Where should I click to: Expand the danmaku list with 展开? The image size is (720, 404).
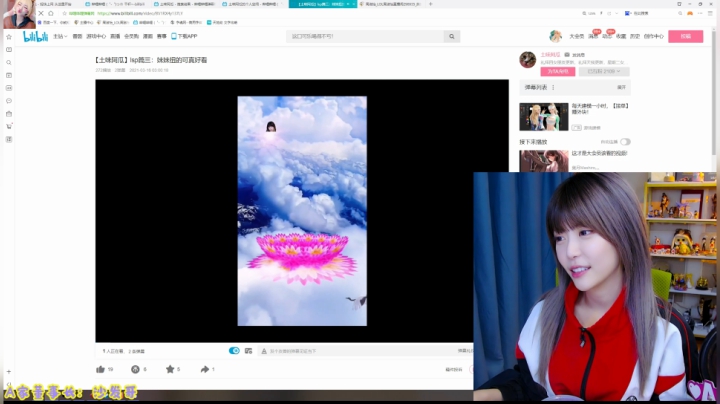(621, 87)
